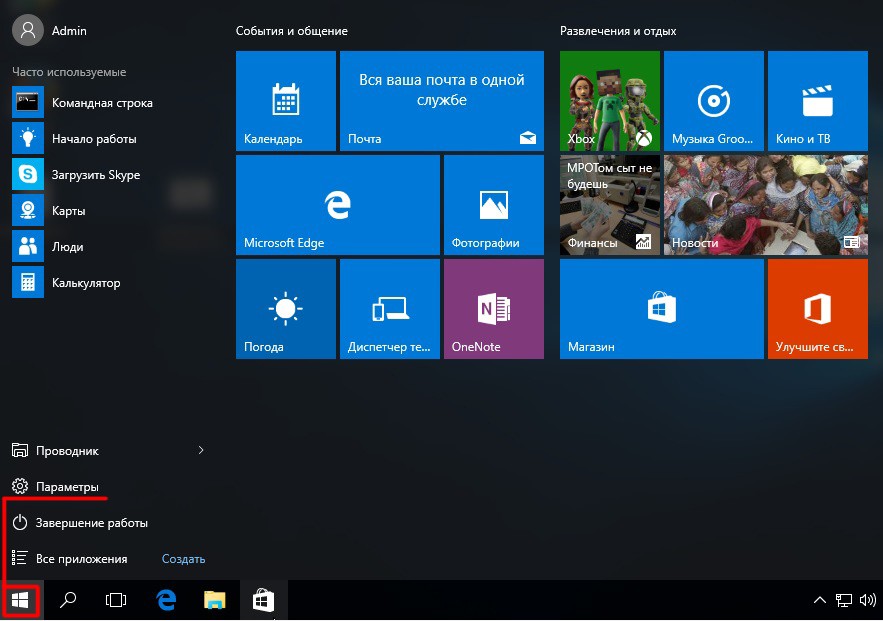Click the network tray icon
The image size is (883, 621).
pos(844,601)
